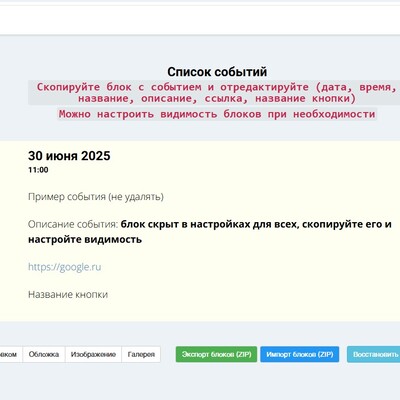
Task: Click the event time 11:00
Action: pyautogui.click(x=38, y=170)
